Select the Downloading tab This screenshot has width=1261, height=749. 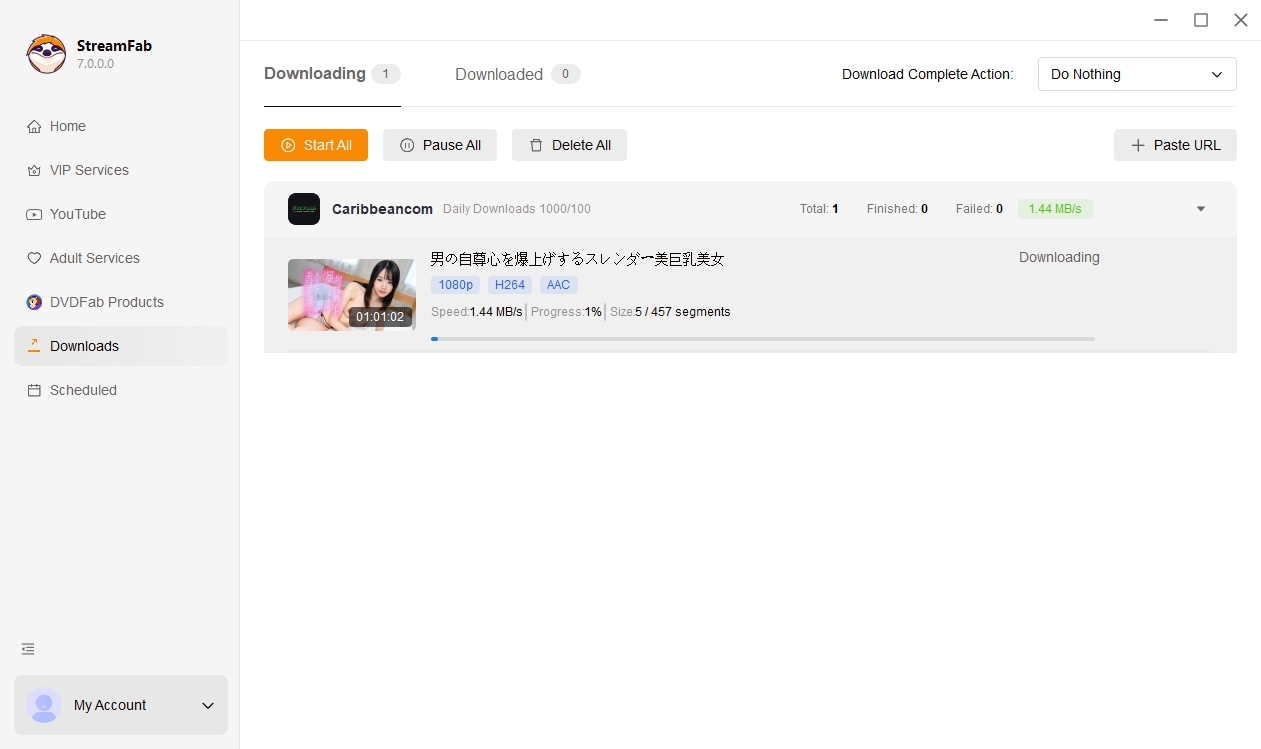(x=312, y=73)
